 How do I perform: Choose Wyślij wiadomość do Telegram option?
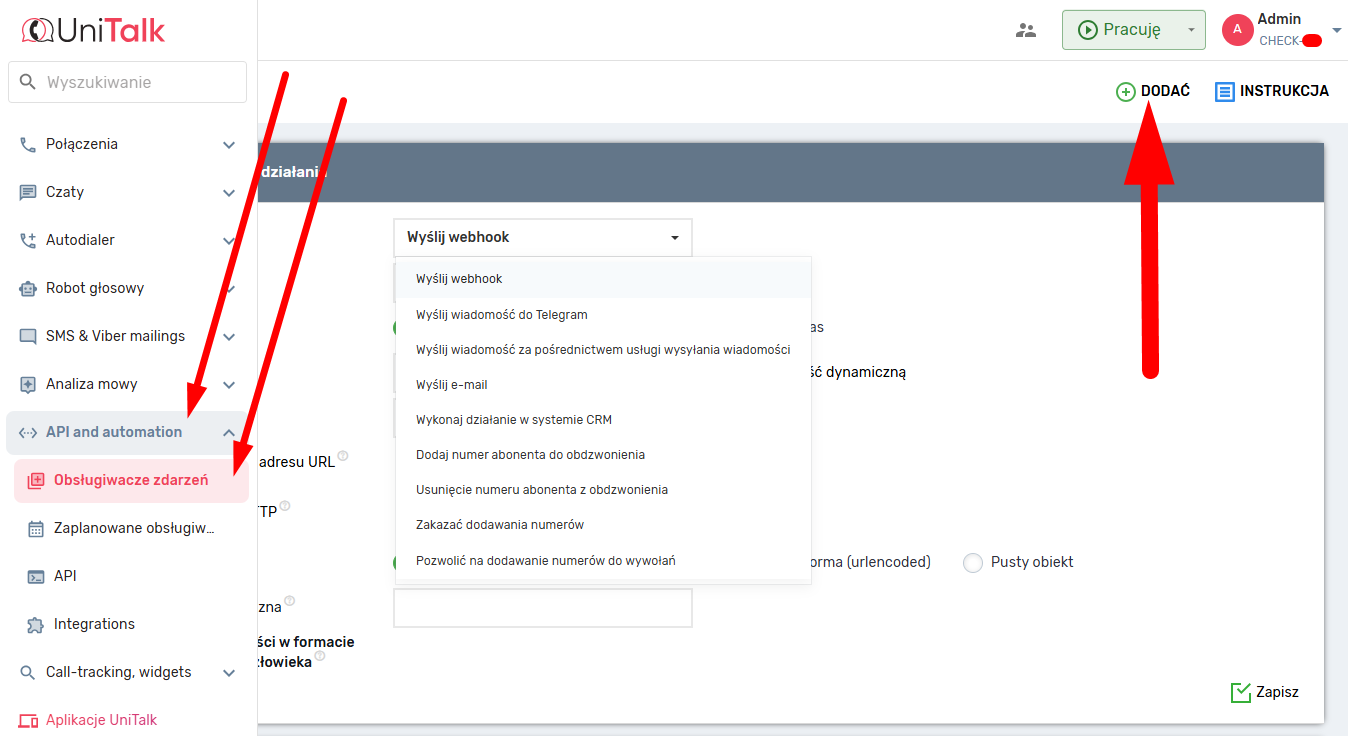click(x=502, y=315)
